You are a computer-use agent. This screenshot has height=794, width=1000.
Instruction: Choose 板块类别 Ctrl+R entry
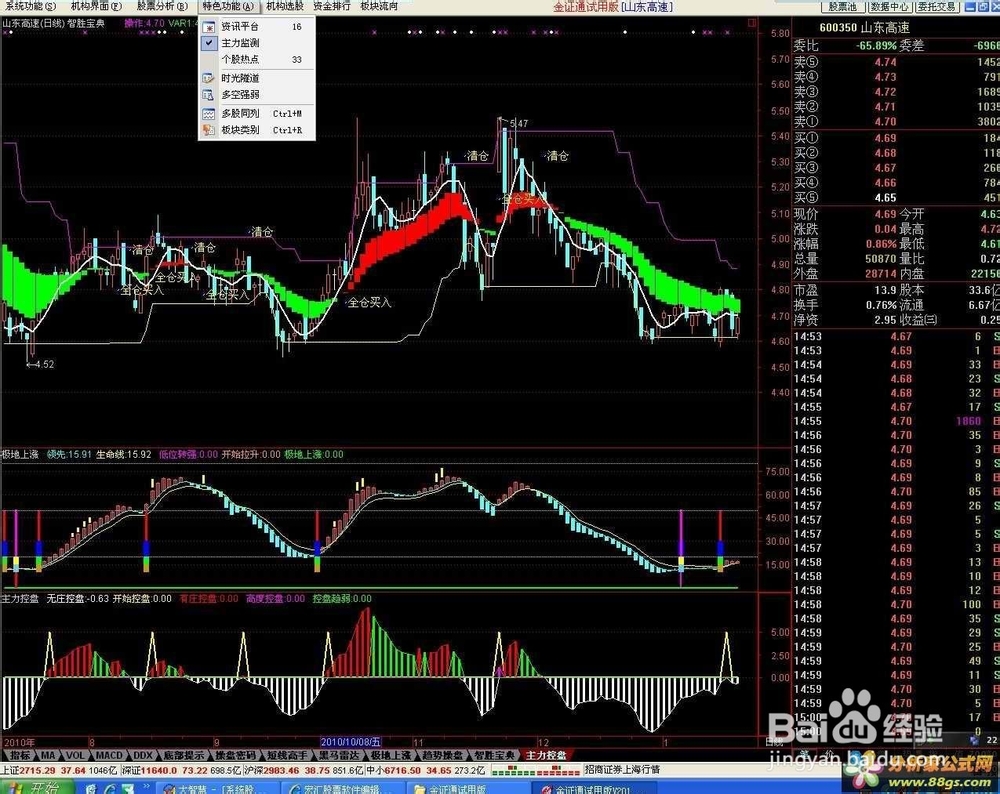pos(257,130)
